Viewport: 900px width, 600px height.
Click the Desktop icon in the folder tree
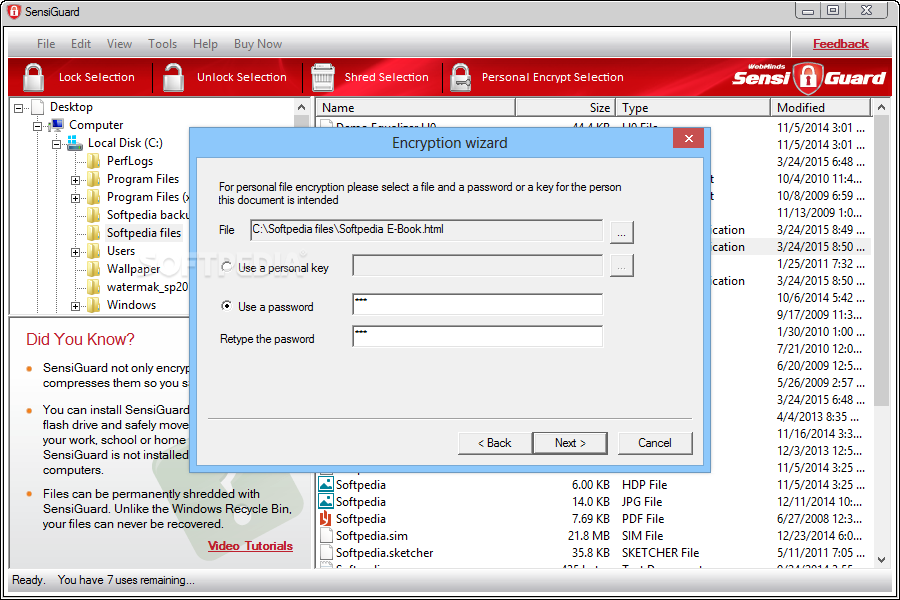point(38,107)
